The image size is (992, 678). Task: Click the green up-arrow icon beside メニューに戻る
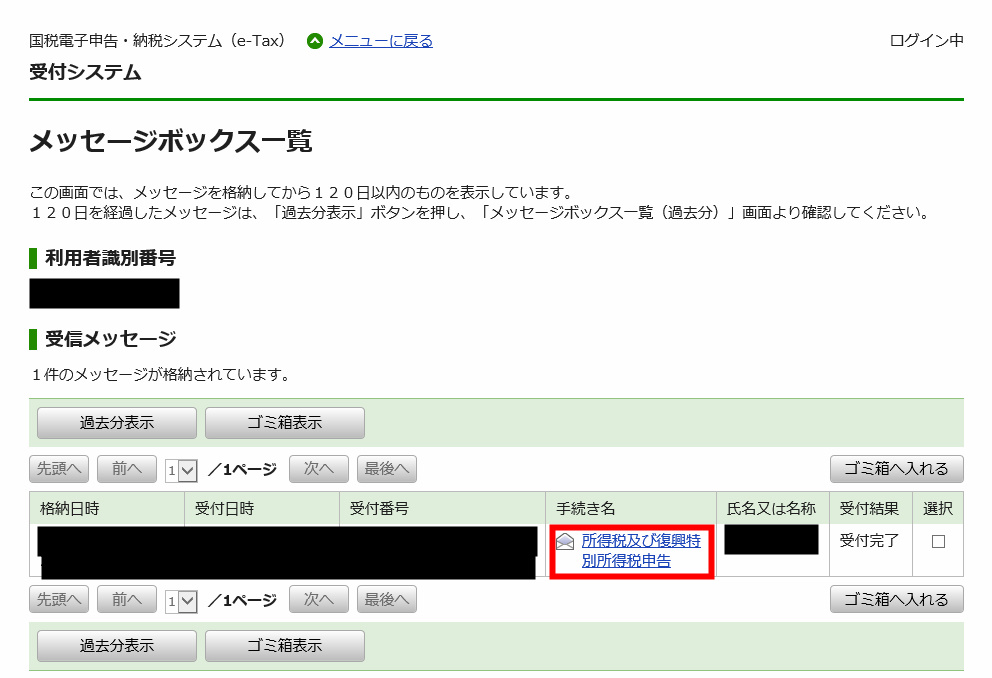click(314, 41)
